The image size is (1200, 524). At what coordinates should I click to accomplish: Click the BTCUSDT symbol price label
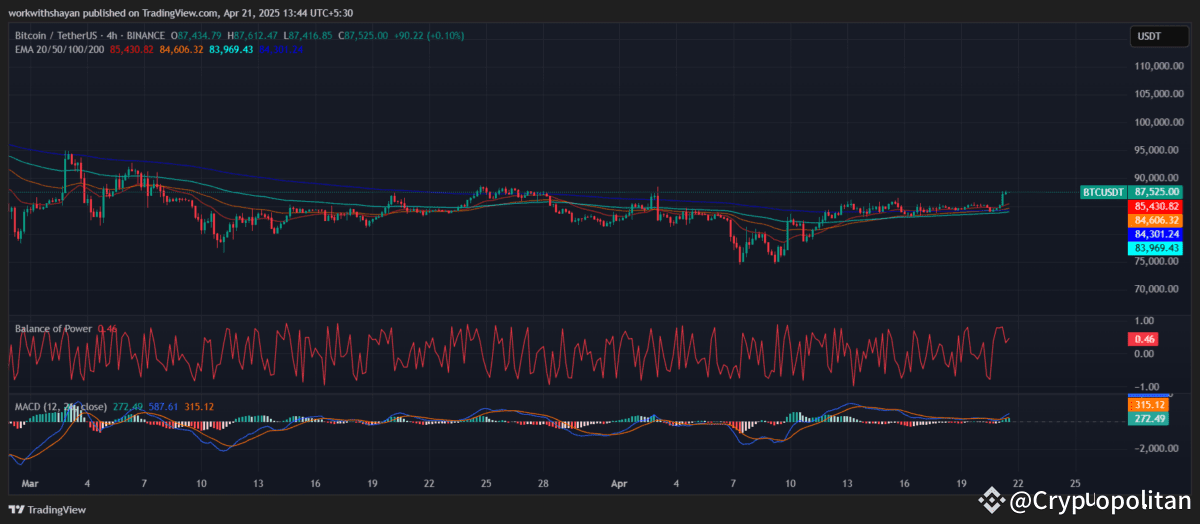click(x=1104, y=191)
